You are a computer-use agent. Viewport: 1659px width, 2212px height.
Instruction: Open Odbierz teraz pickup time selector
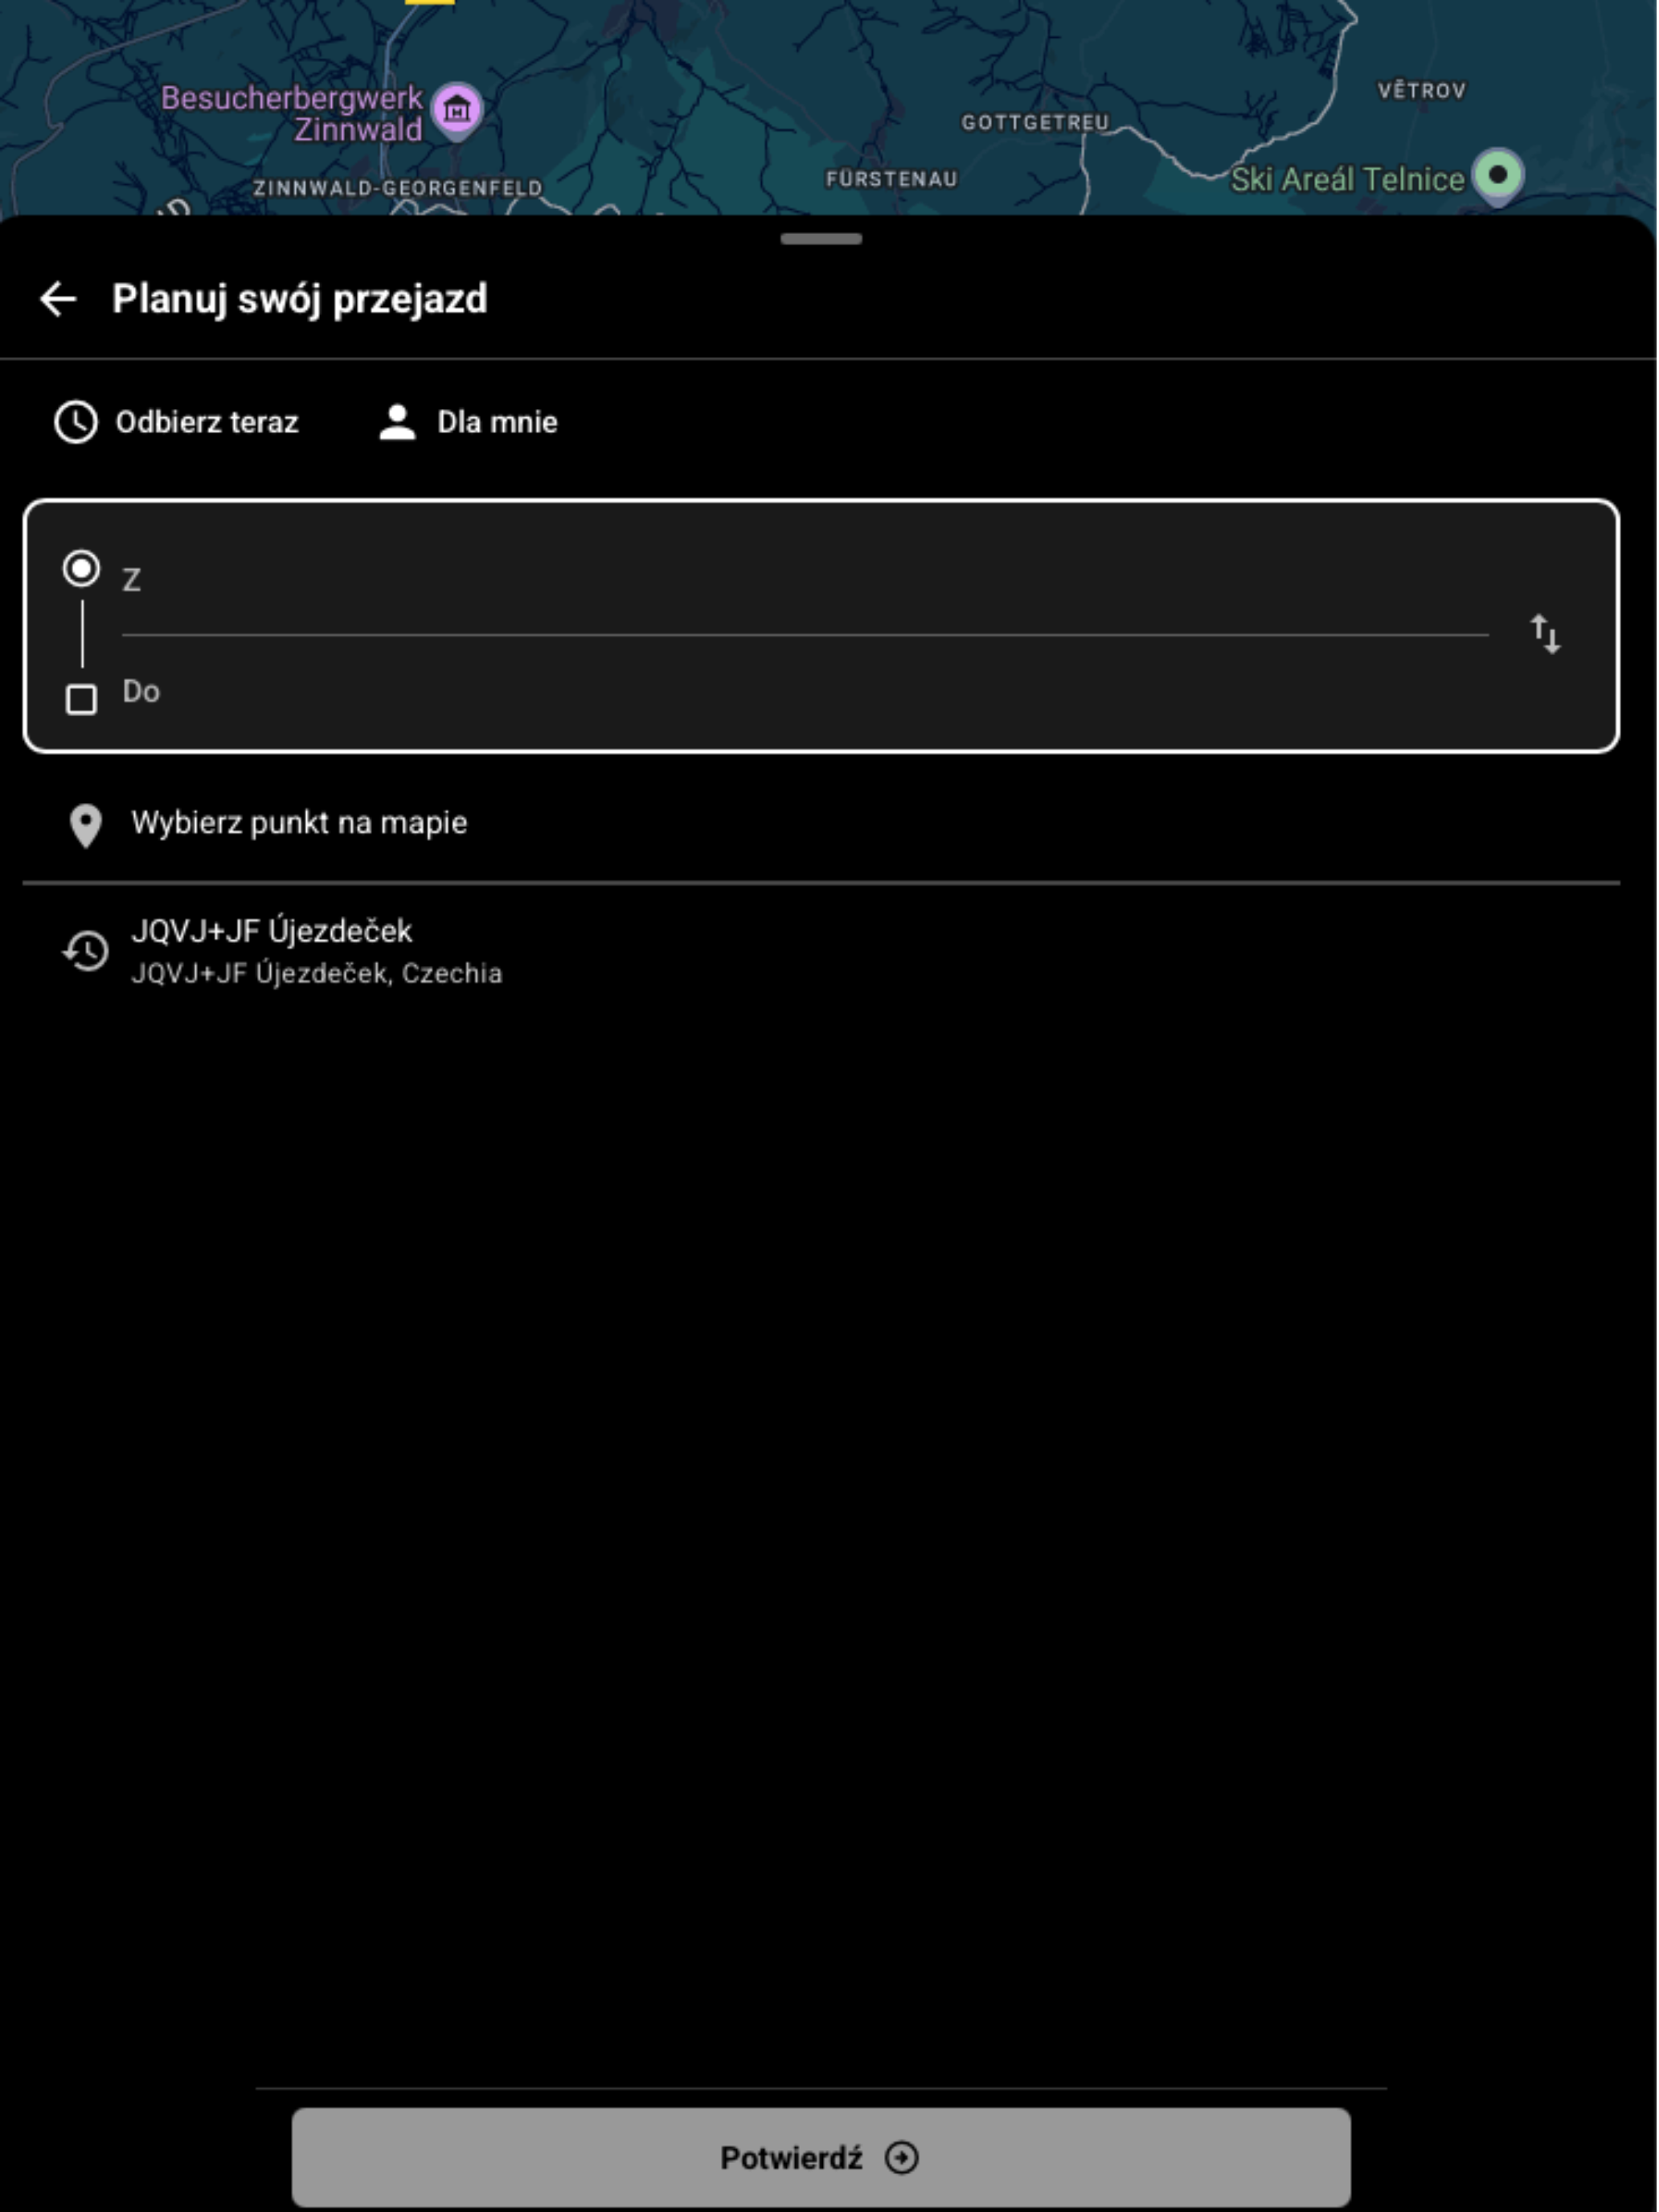[177, 422]
